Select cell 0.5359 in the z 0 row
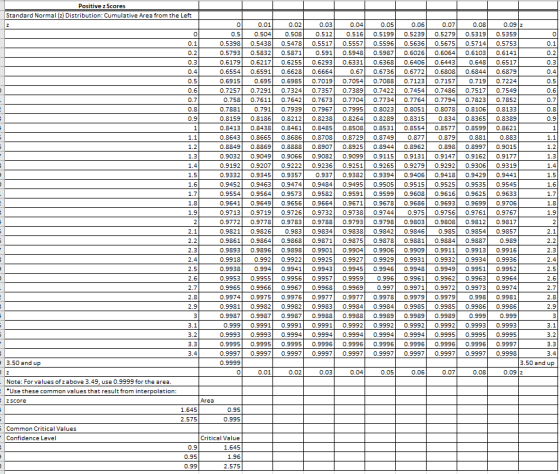The image size is (560, 474). pyautogui.click(x=503, y=34)
